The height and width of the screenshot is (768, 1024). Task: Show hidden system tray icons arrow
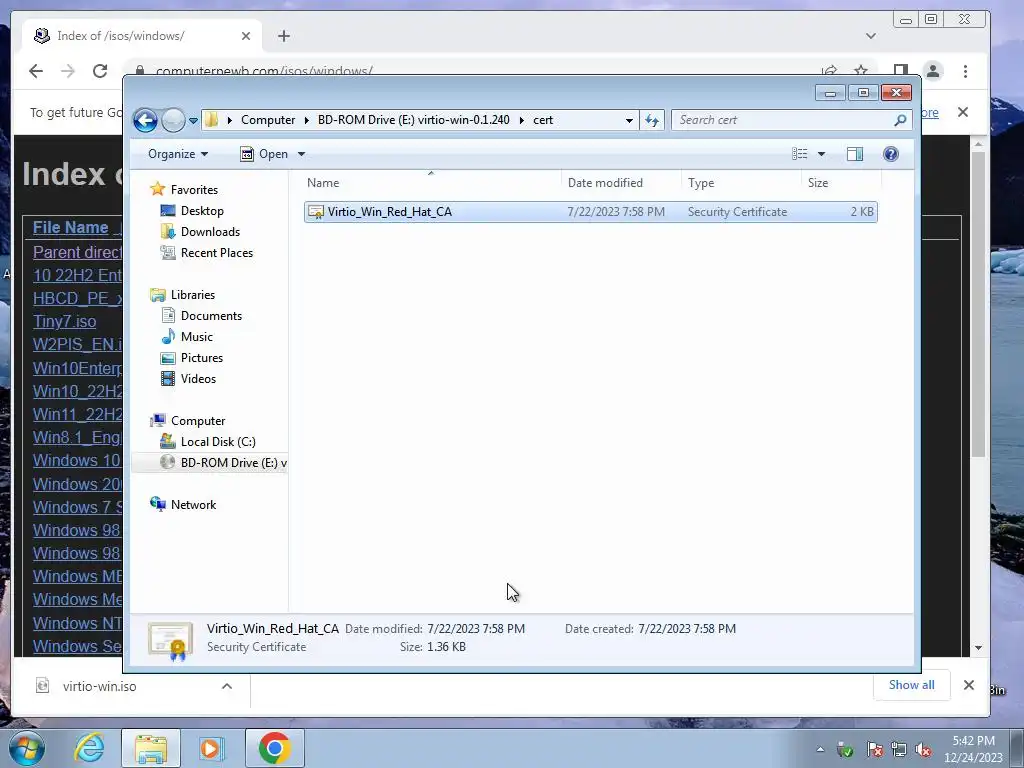[x=820, y=750]
